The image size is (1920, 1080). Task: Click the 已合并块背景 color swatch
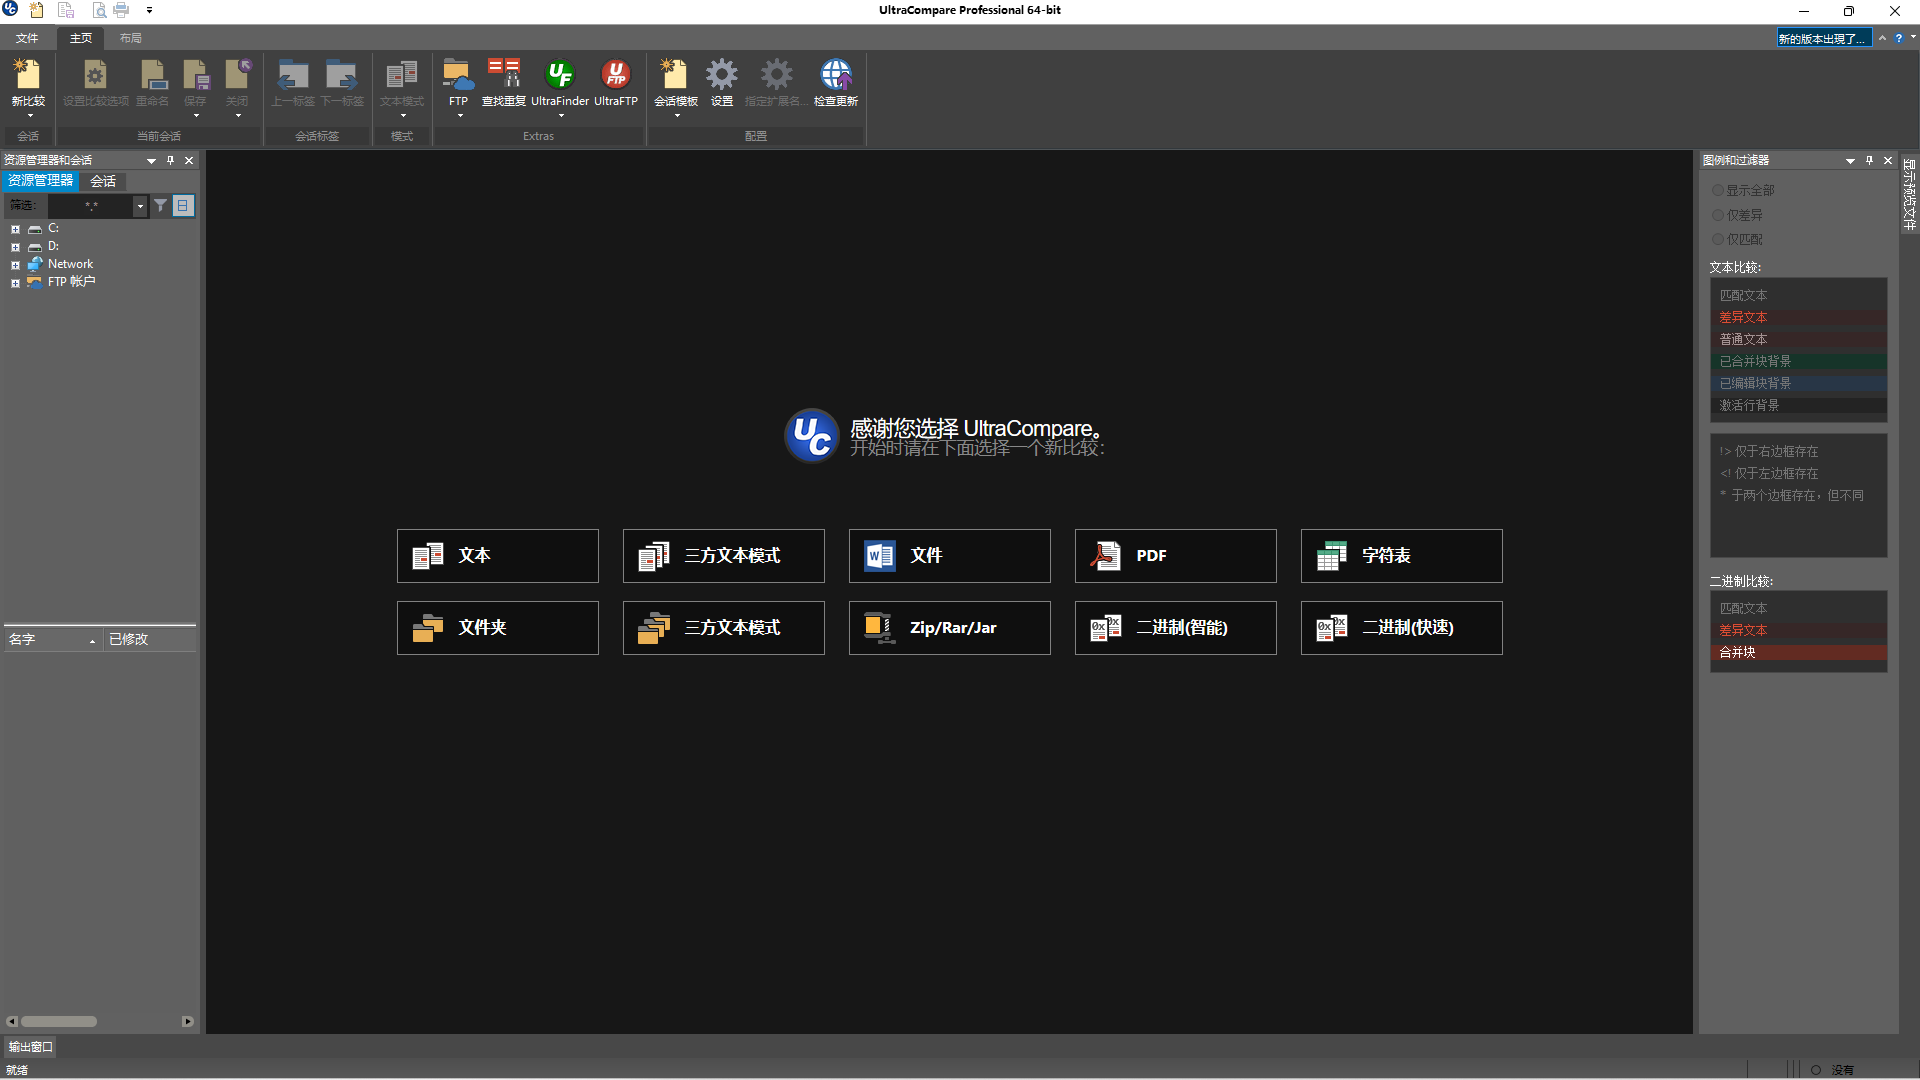click(1799, 361)
